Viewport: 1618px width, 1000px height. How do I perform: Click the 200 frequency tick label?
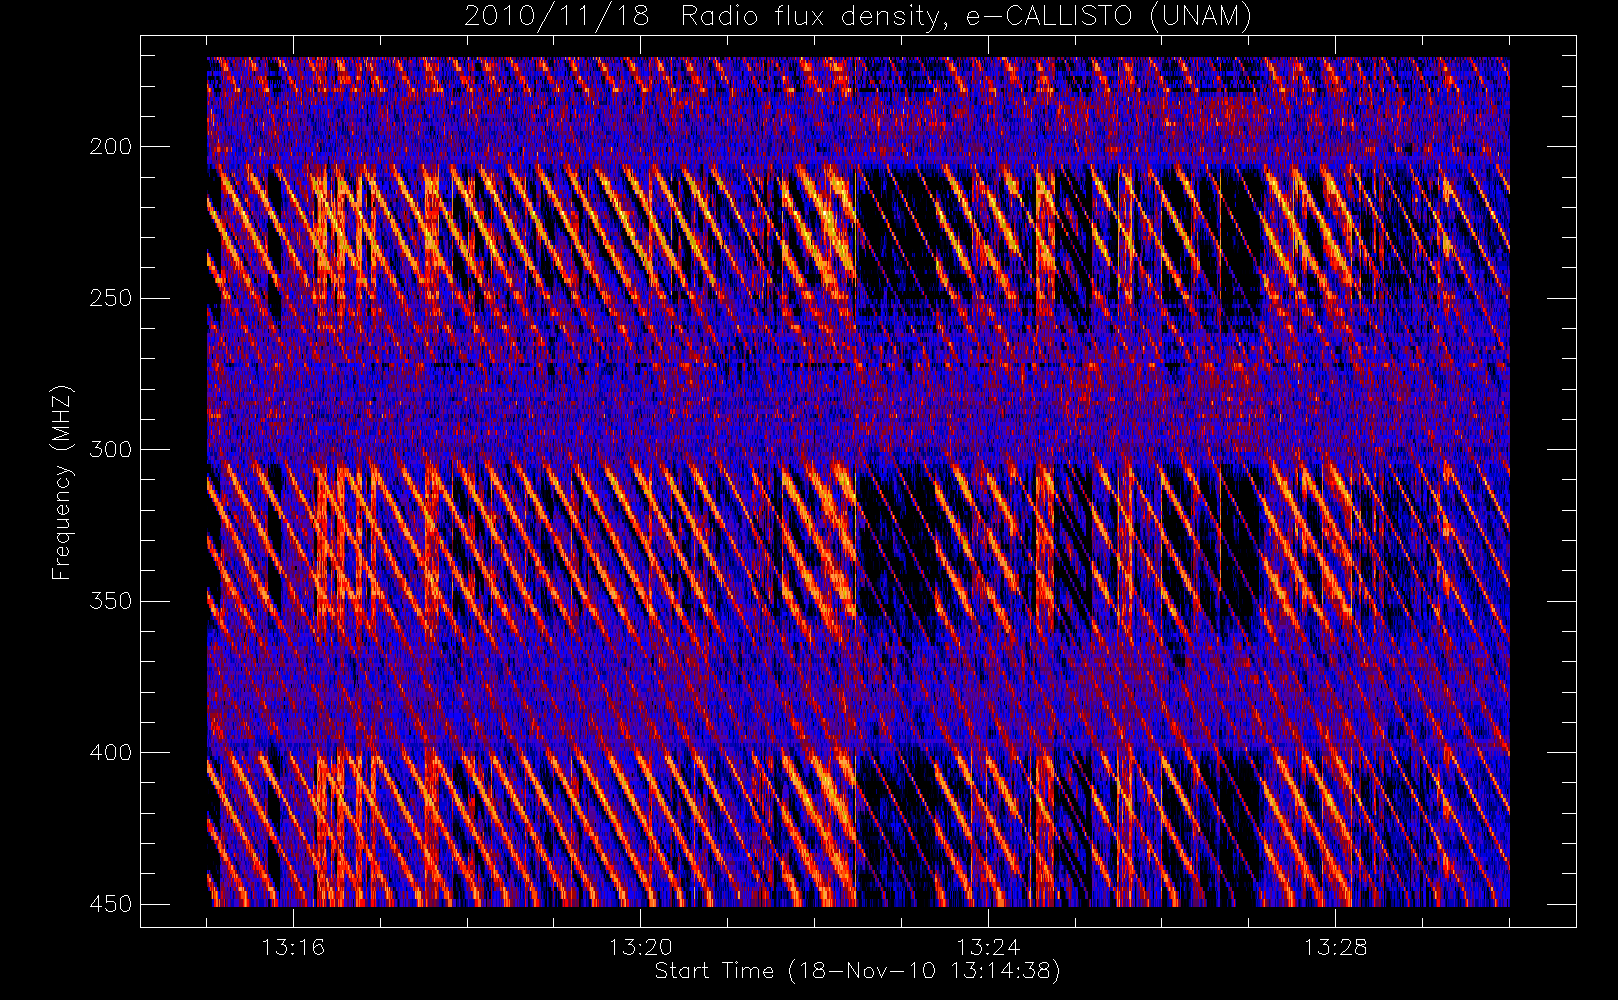[x=110, y=147]
